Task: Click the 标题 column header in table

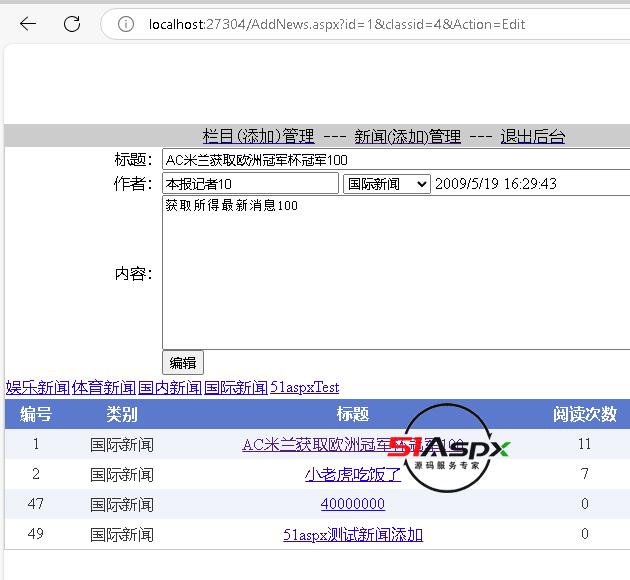Action: click(x=353, y=414)
